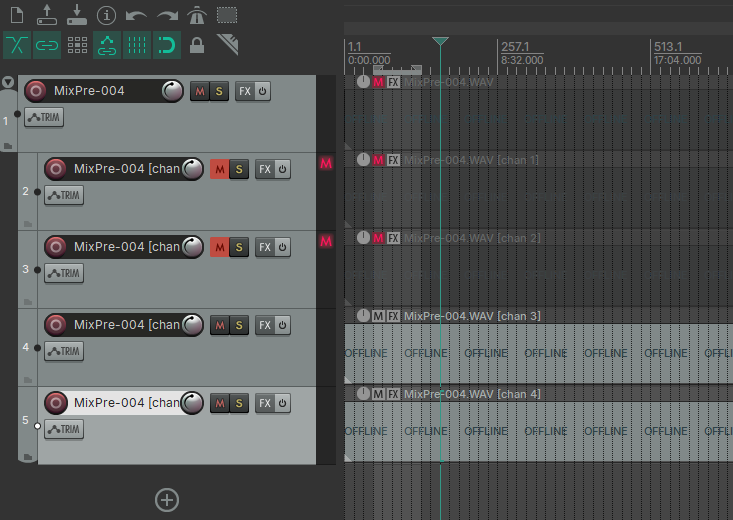Open the master track dropdown arrow
The height and width of the screenshot is (520, 733).
(x=8, y=82)
